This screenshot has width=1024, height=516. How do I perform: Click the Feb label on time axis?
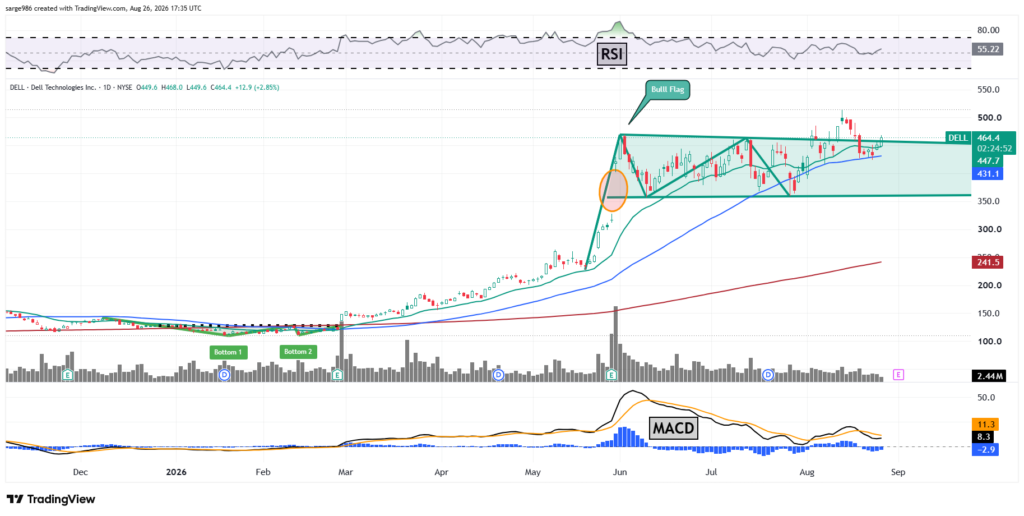[263, 472]
